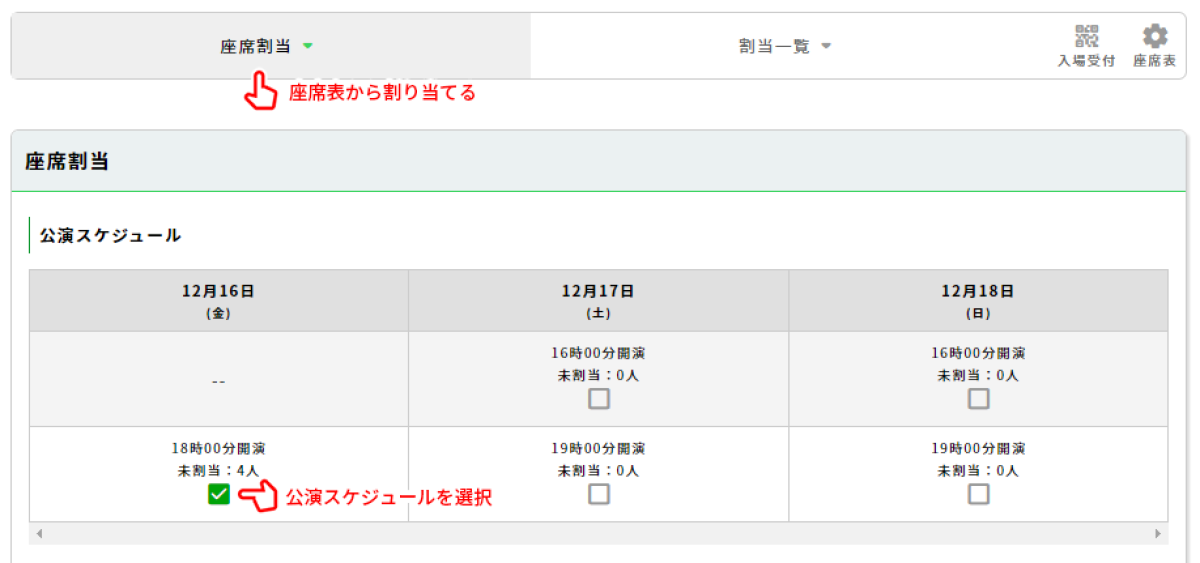Open the 座席表 gear settings icon
Image resolution: width=1200 pixels, height=563 pixels.
point(1155,37)
